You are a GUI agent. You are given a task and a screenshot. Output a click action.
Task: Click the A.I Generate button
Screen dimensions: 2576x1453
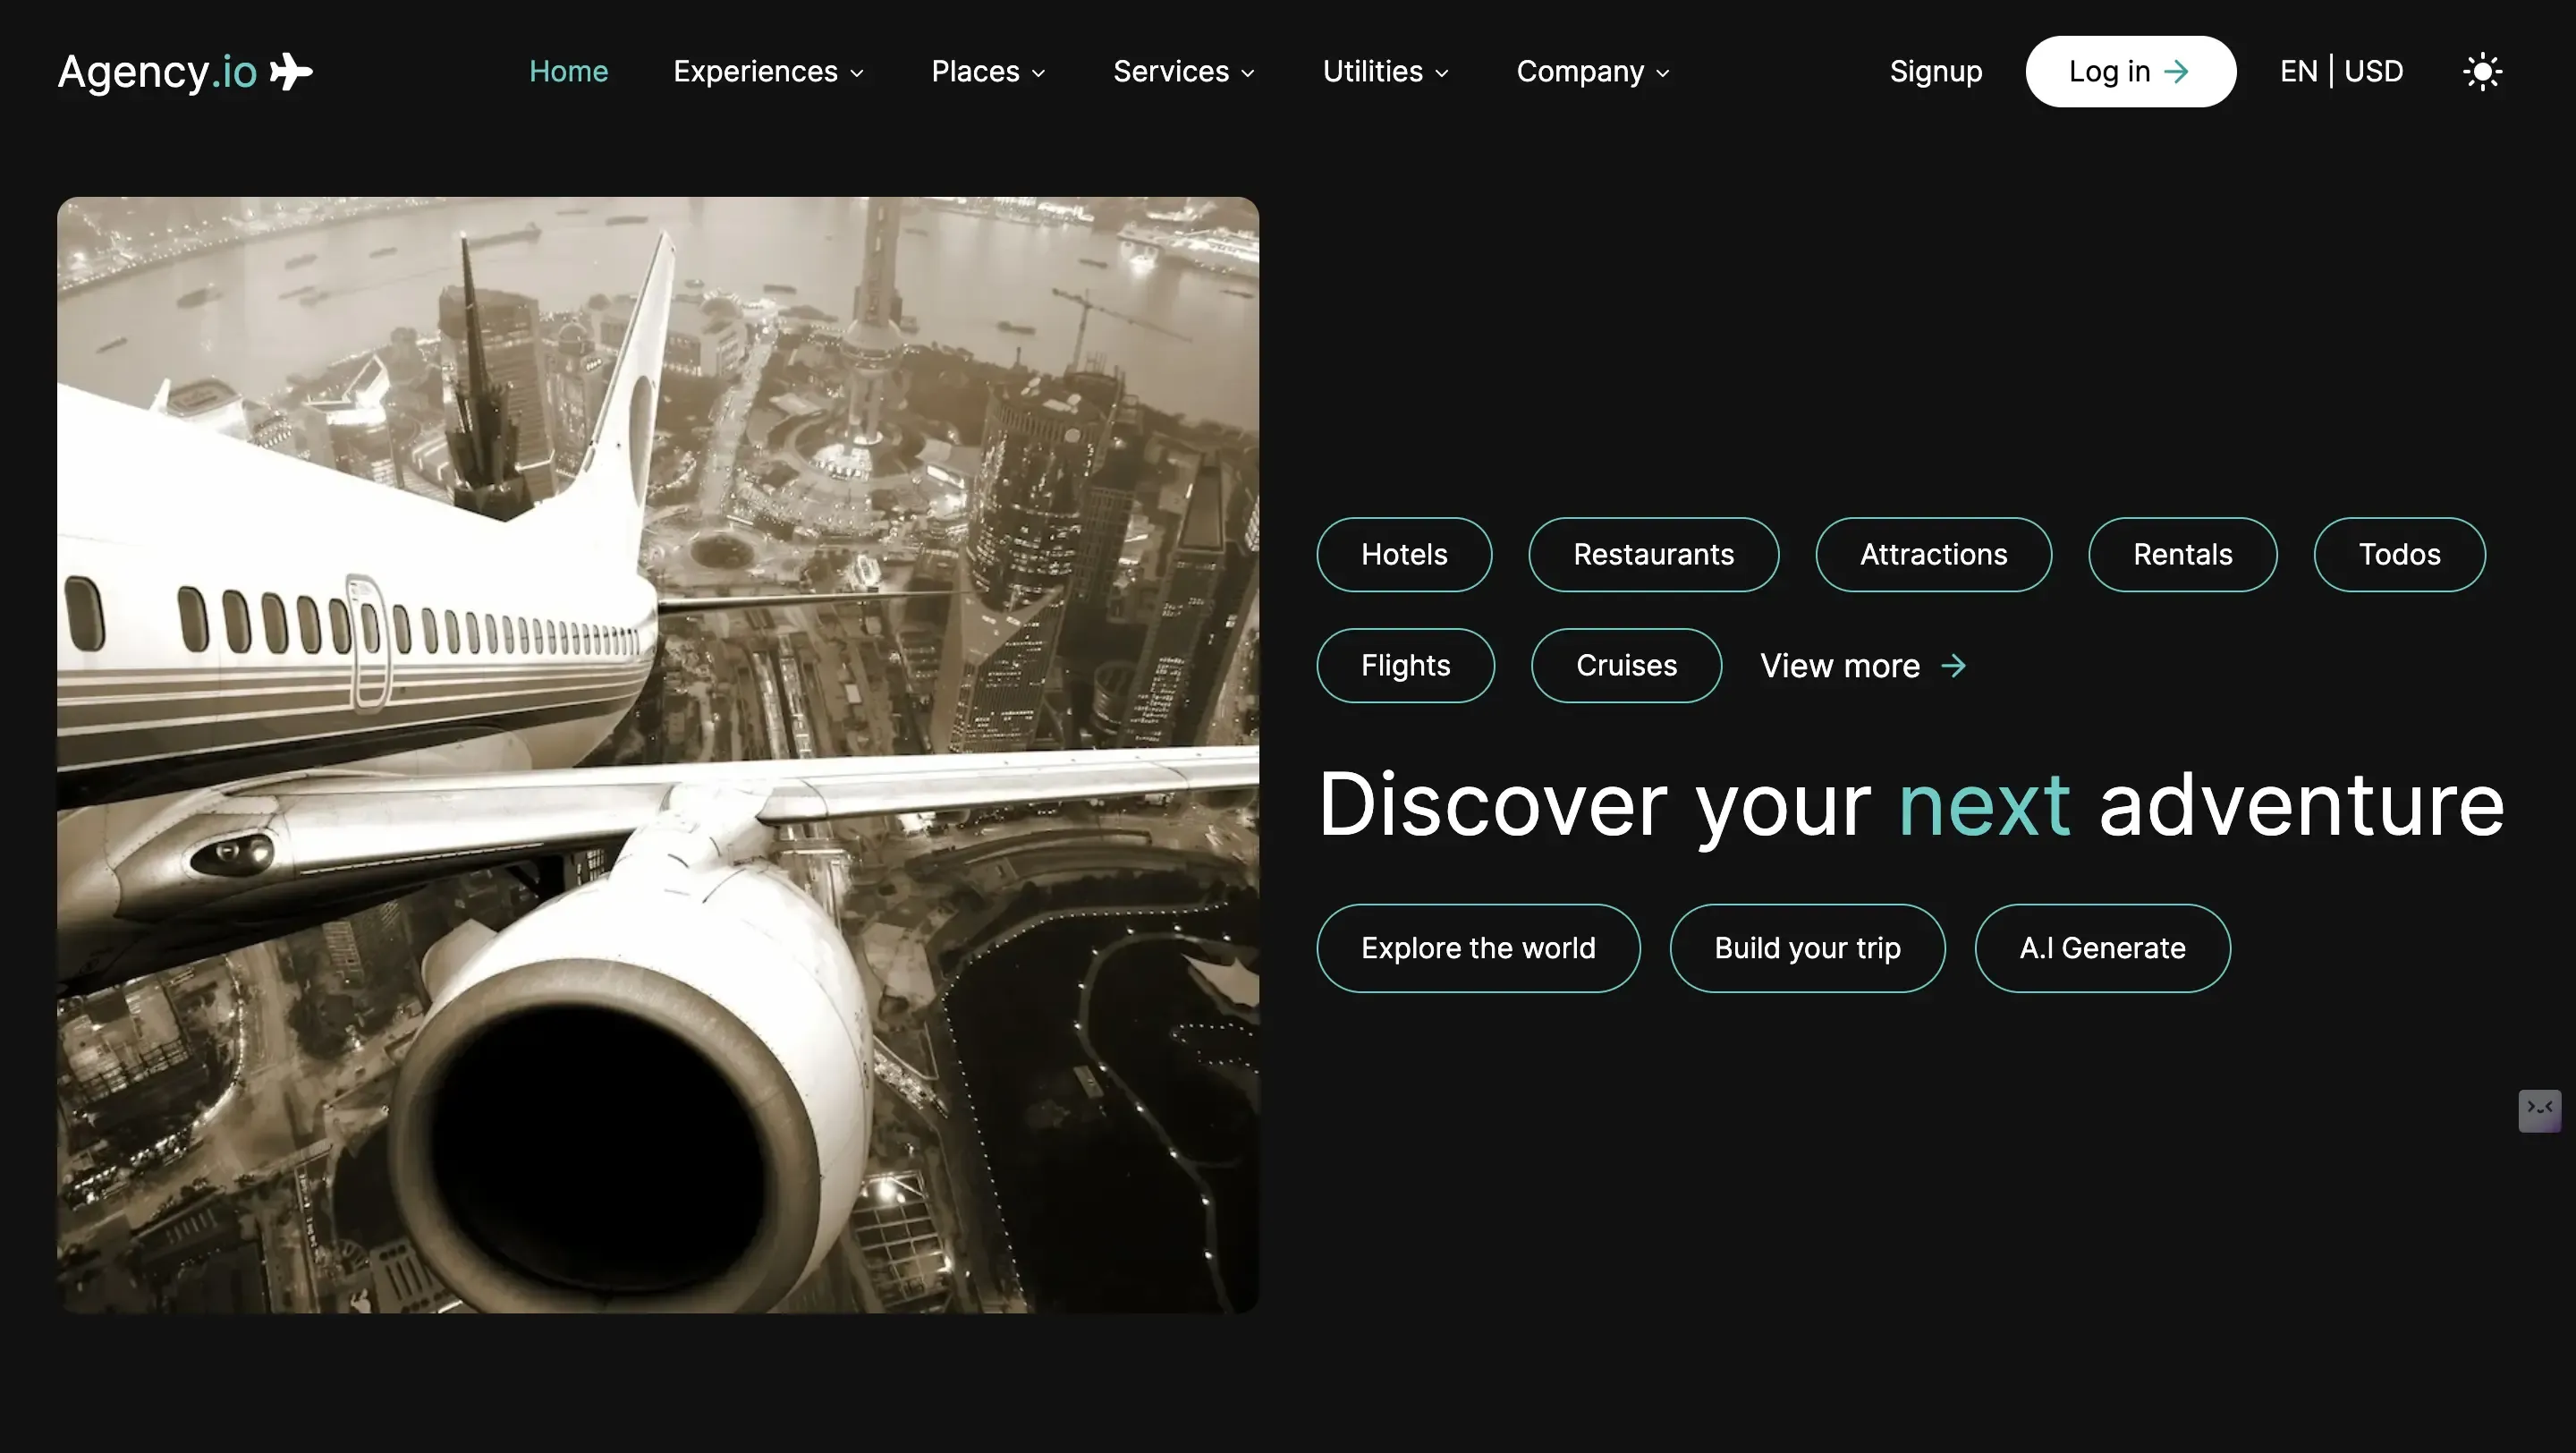coord(2102,949)
